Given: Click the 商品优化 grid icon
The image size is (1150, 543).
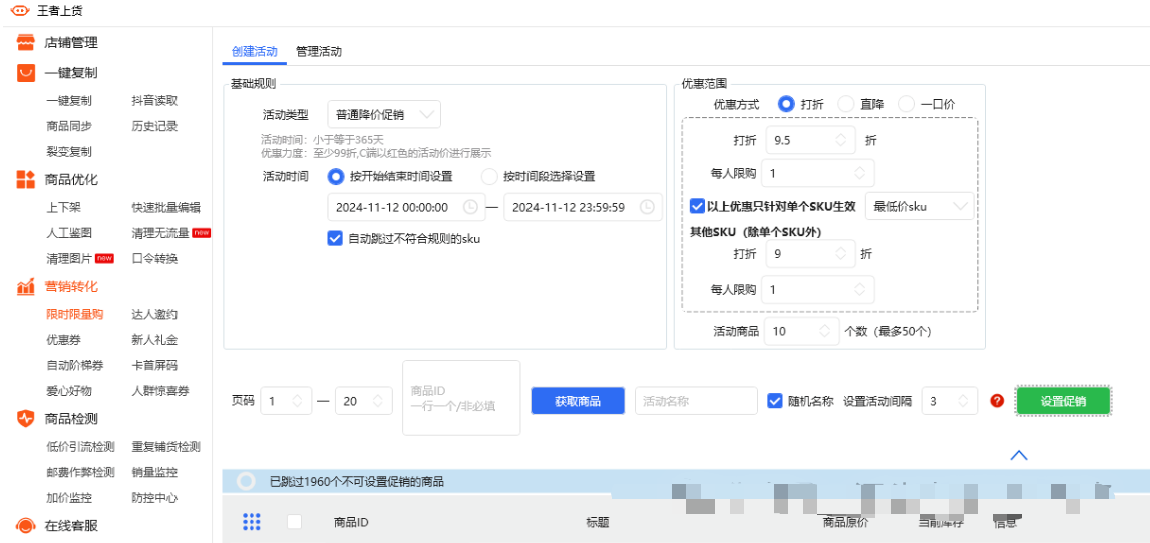Looking at the screenshot, I should click(x=26, y=180).
